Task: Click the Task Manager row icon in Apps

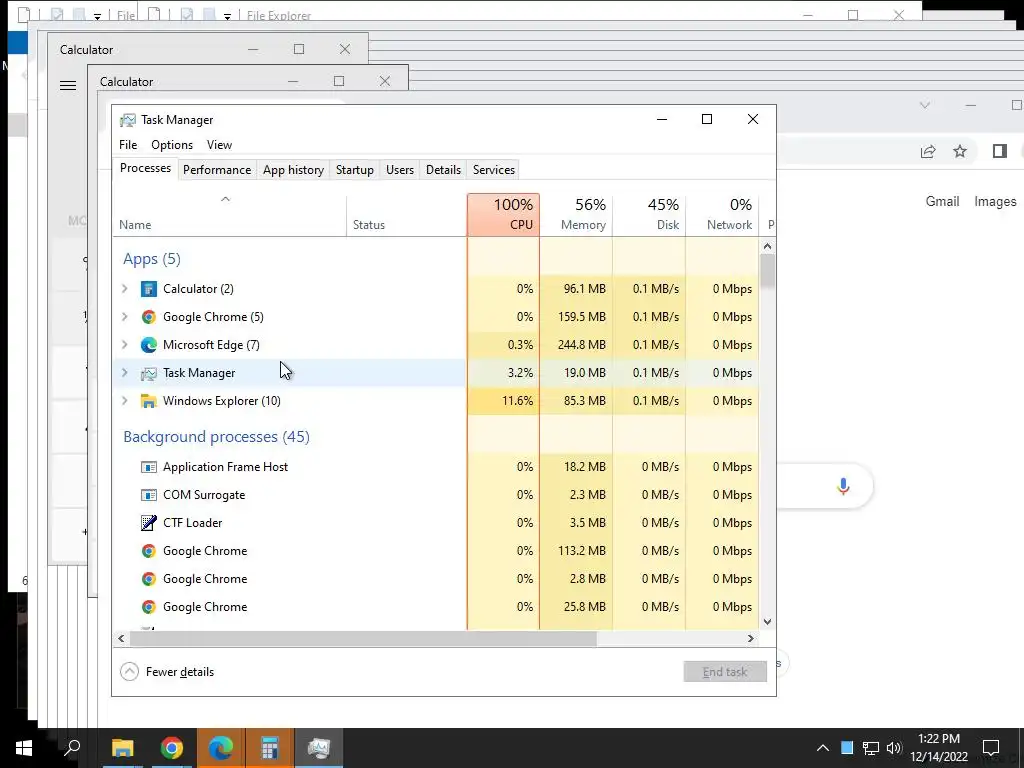Action: tap(149, 373)
